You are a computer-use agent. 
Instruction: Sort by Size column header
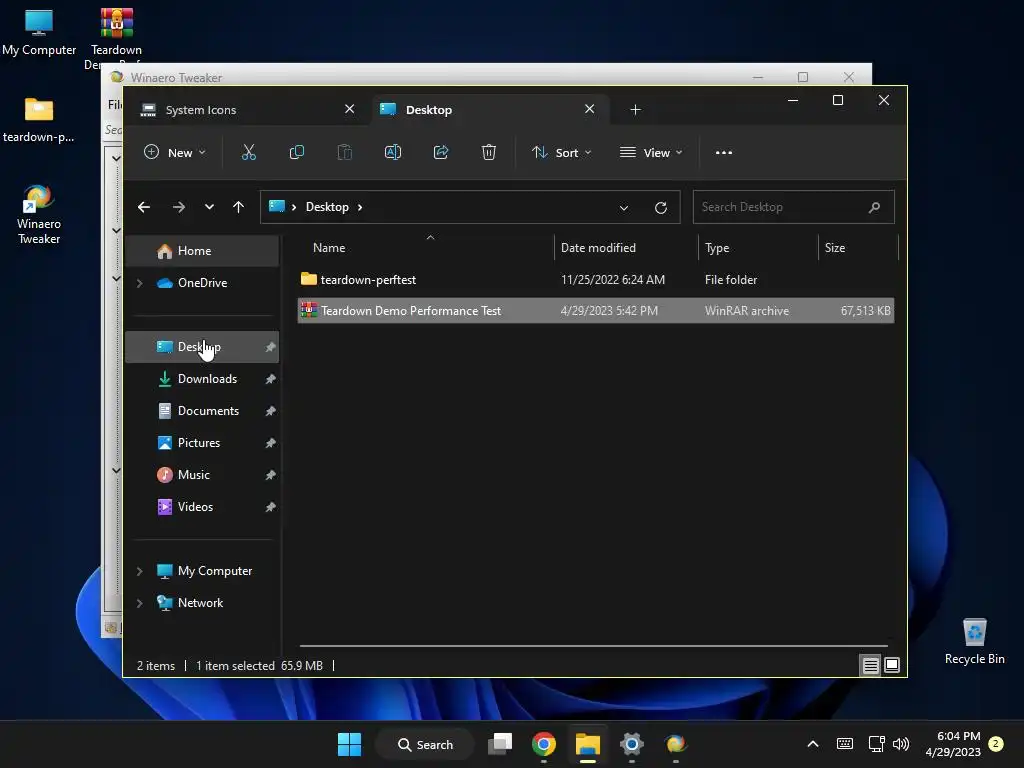tap(858, 248)
